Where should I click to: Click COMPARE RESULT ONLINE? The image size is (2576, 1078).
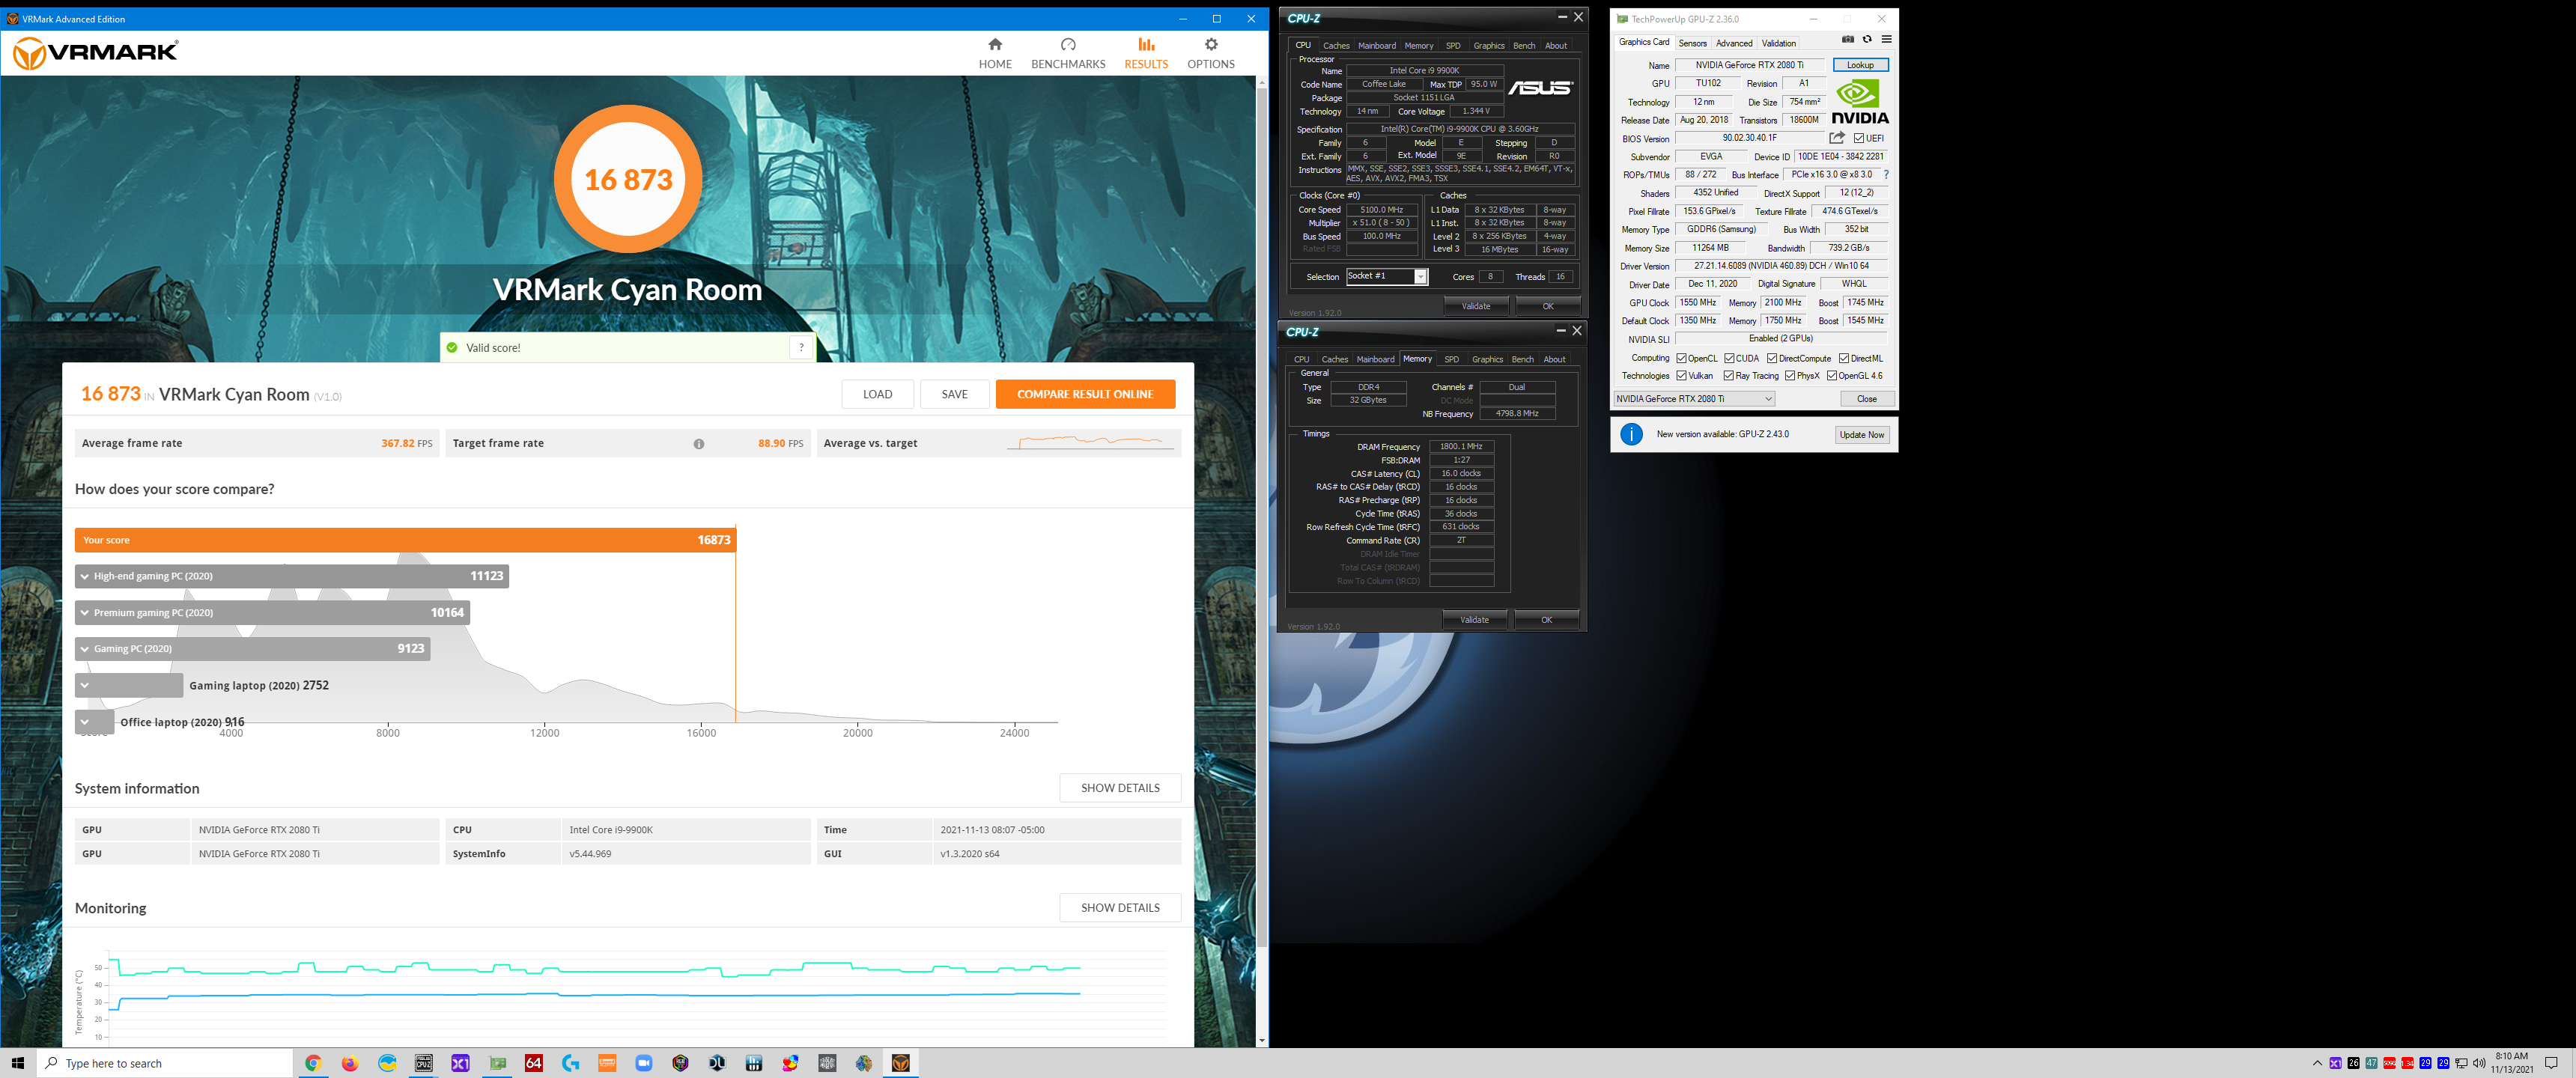tap(1085, 394)
